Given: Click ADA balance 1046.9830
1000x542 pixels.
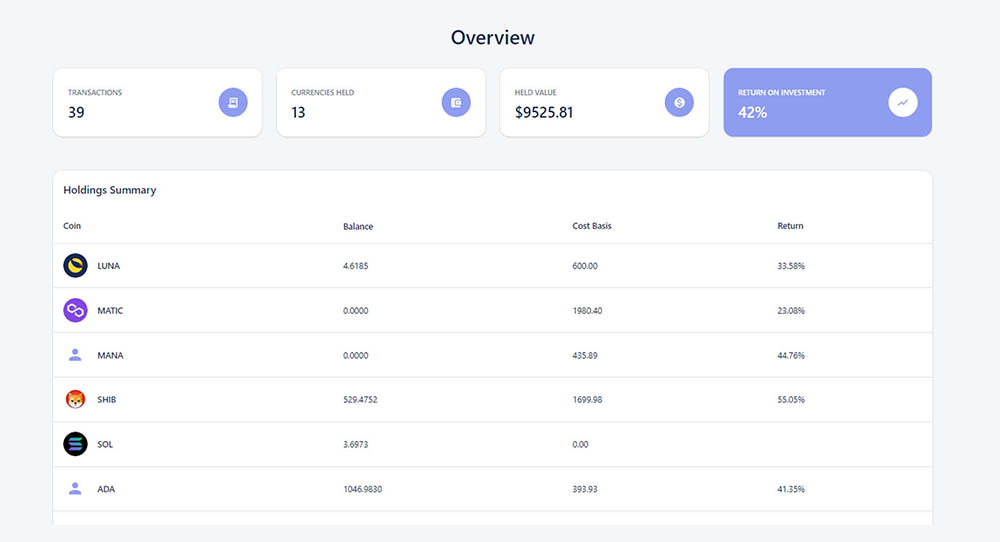Looking at the screenshot, I should tap(362, 489).
